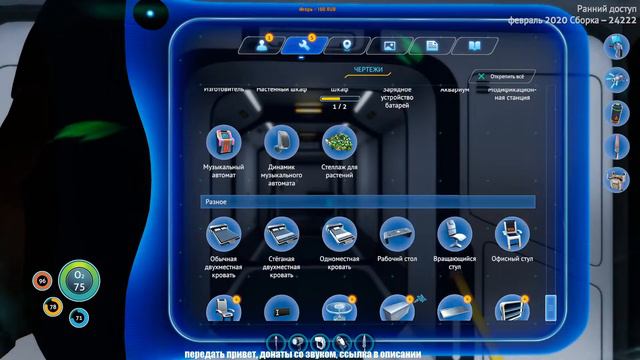Click the O₂ oxygen gauge showing 75

(x=79, y=281)
